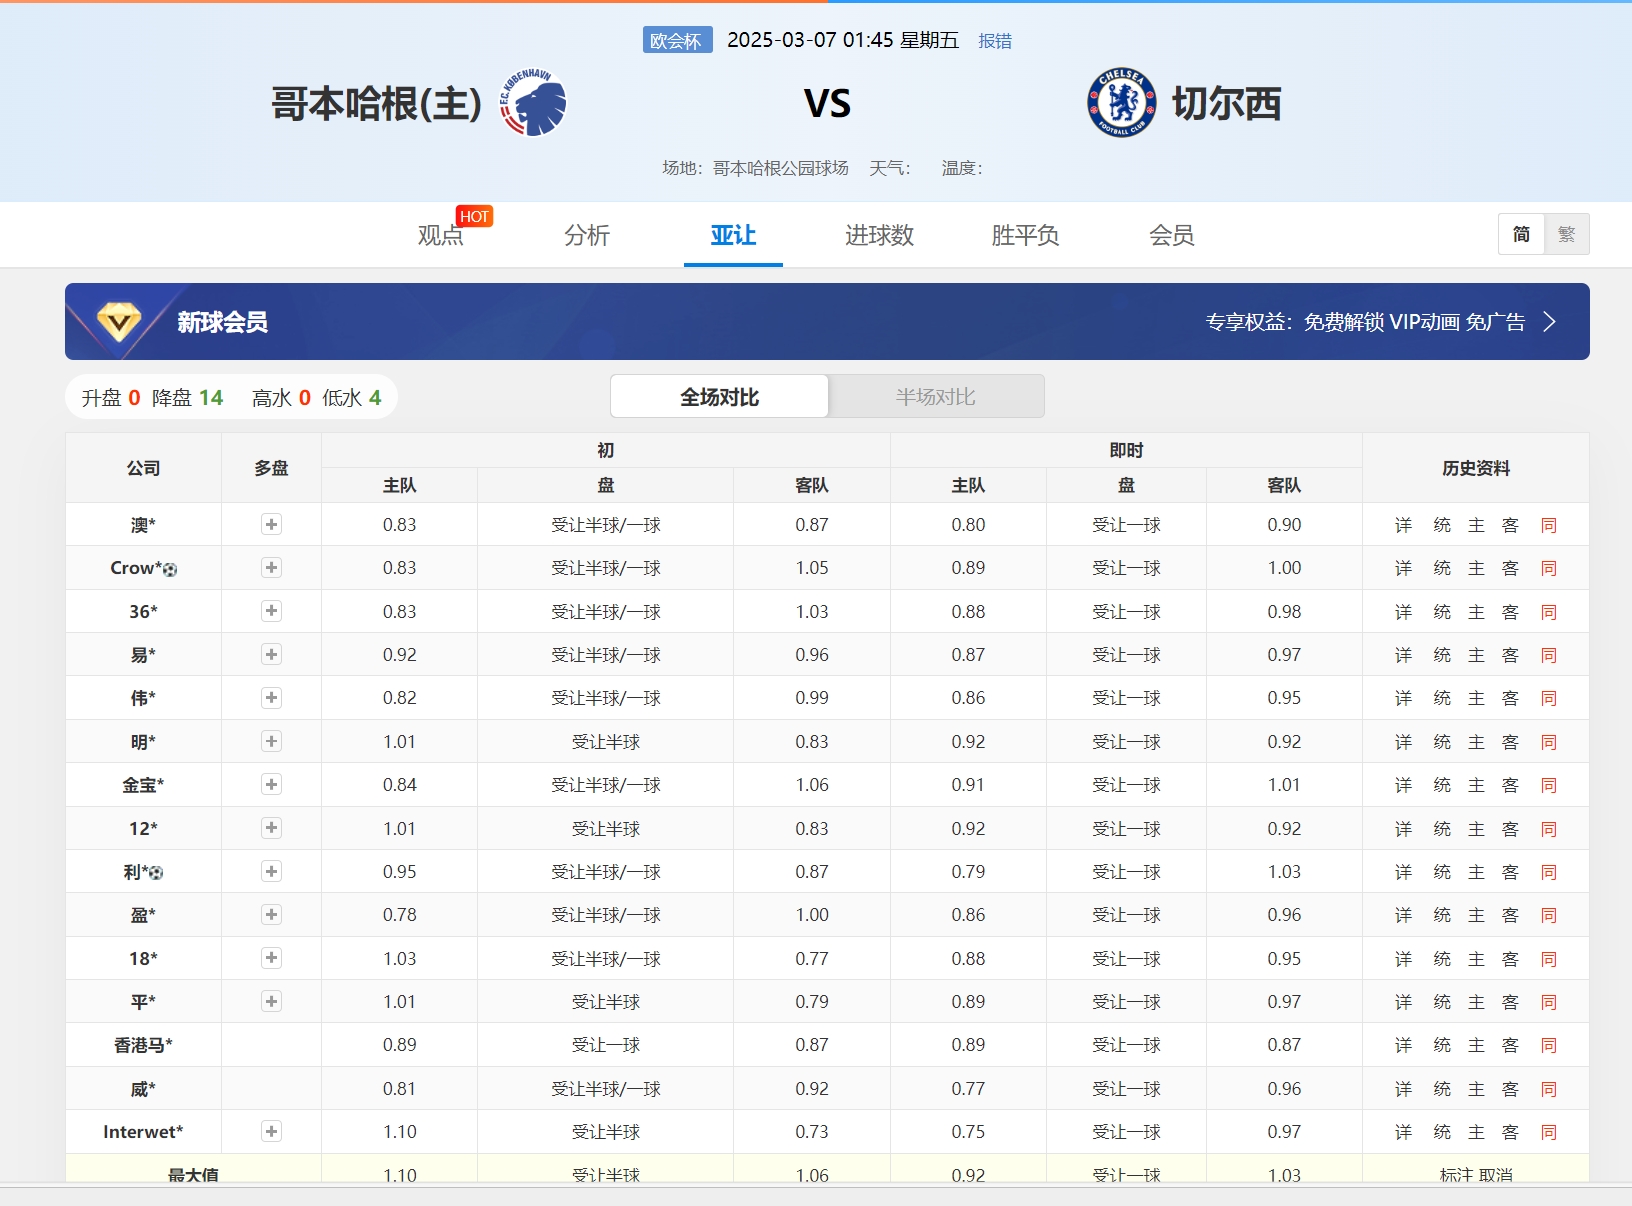The height and width of the screenshot is (1206, 1632).
Task: Click red 同 in the 12* row
Action: coord(1548,829)
